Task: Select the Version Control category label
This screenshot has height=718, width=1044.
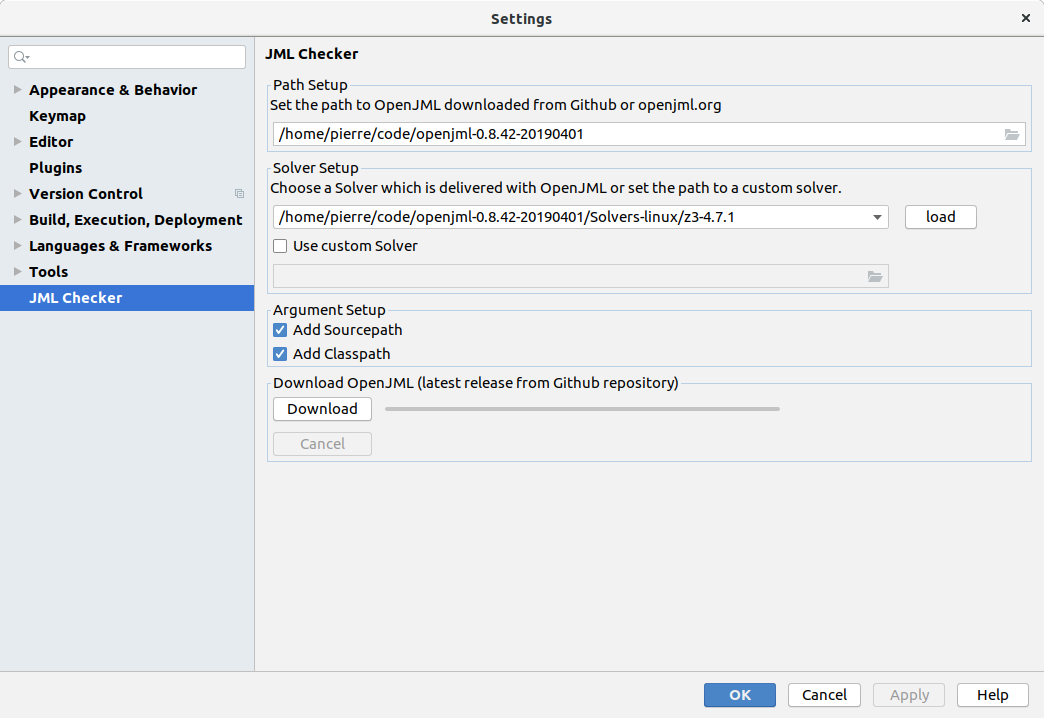Action: pyautogui.click(x=85, y=194)
